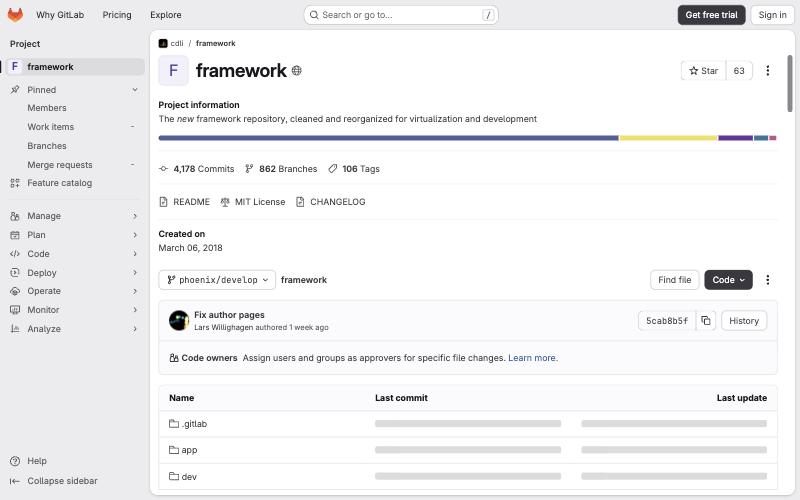Image resolution: width=800 pixels, height=500 pixels.
Task: Click the Code brackets icon in sidebar
Action: coord(15,254)
